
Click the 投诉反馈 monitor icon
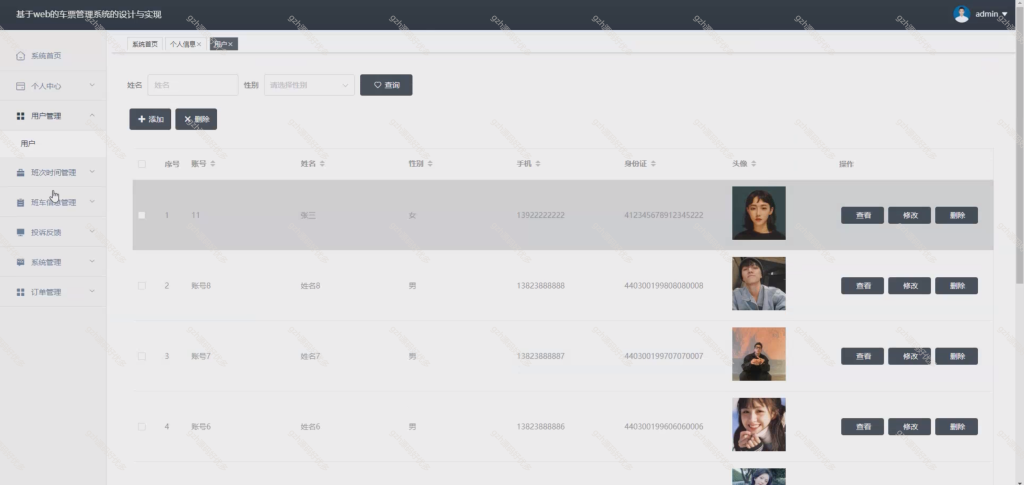tap(20, 232)
